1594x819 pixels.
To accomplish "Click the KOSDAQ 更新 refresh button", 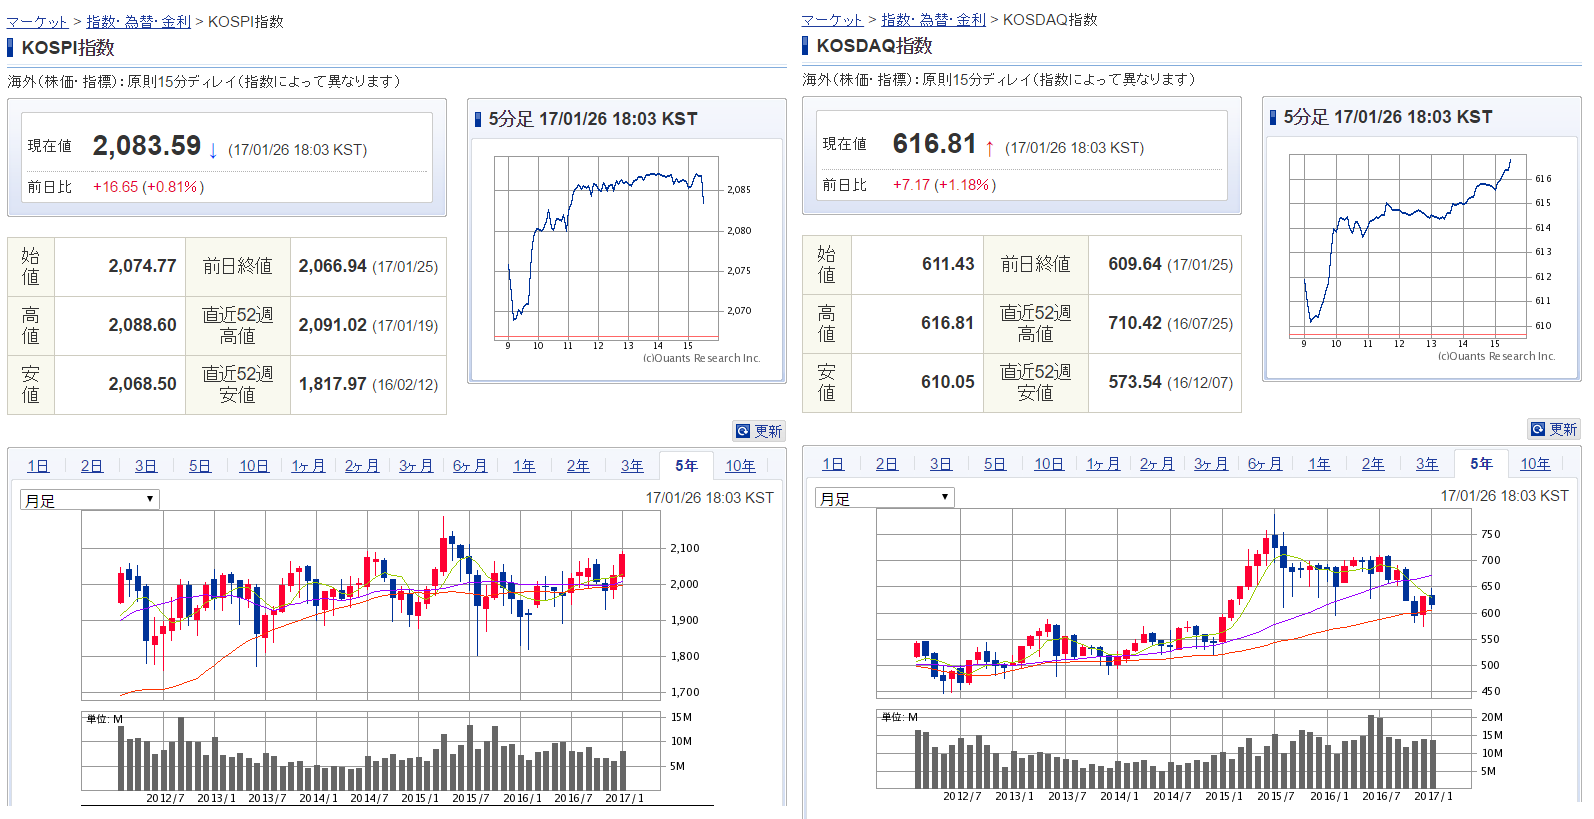I will [1554, 429].
